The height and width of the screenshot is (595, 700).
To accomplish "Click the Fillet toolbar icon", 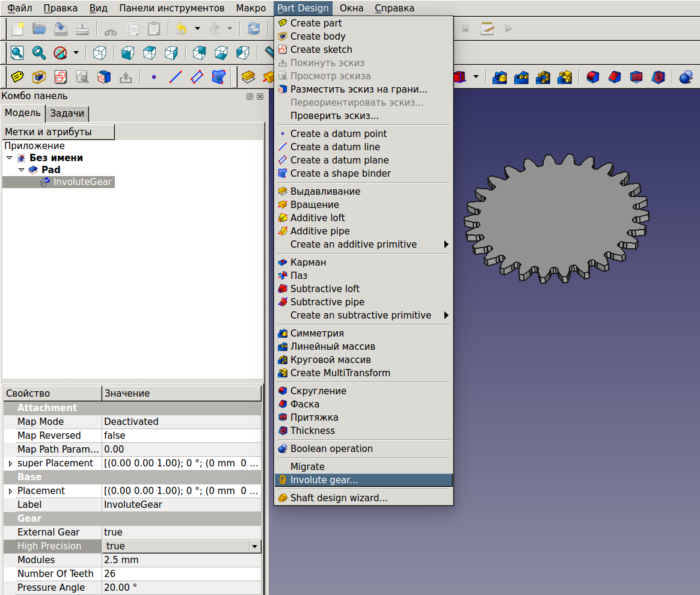I will (x=593, y=78).
